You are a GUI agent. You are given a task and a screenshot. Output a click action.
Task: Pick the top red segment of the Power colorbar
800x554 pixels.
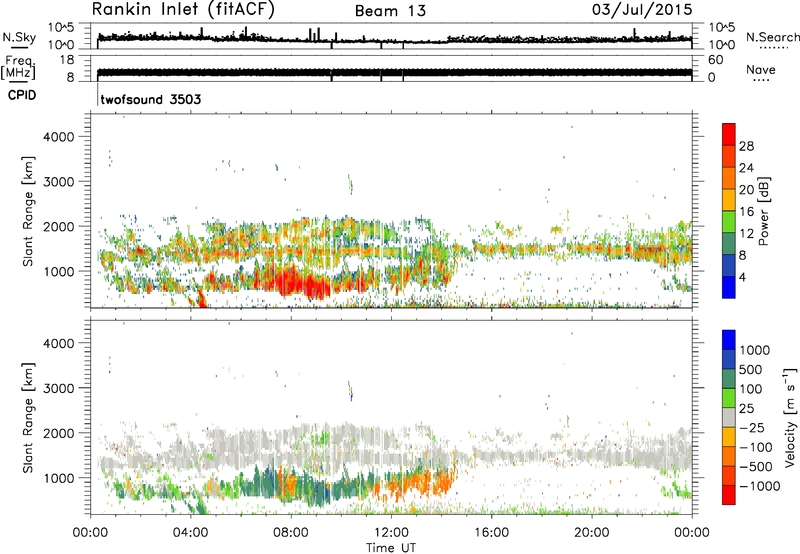pos(729,134)
